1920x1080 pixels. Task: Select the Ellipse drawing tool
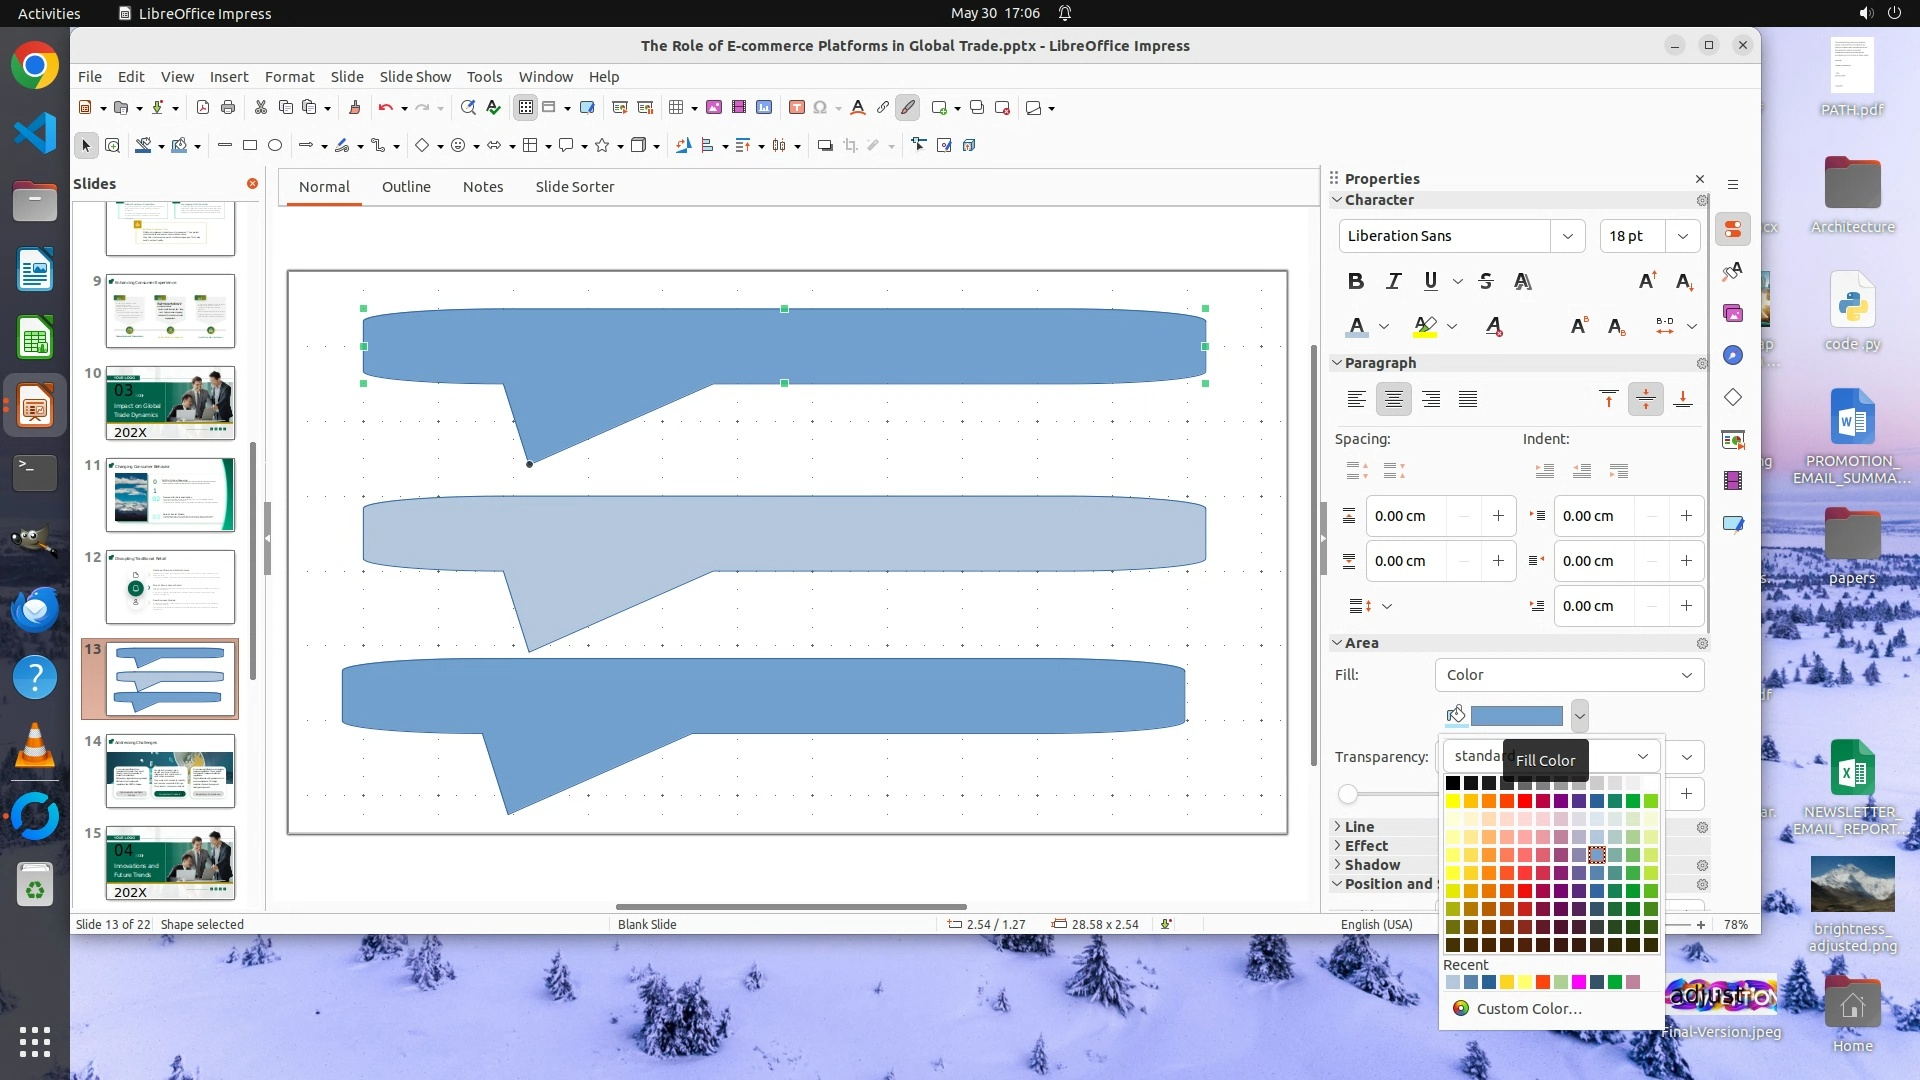tap(275, 145)
